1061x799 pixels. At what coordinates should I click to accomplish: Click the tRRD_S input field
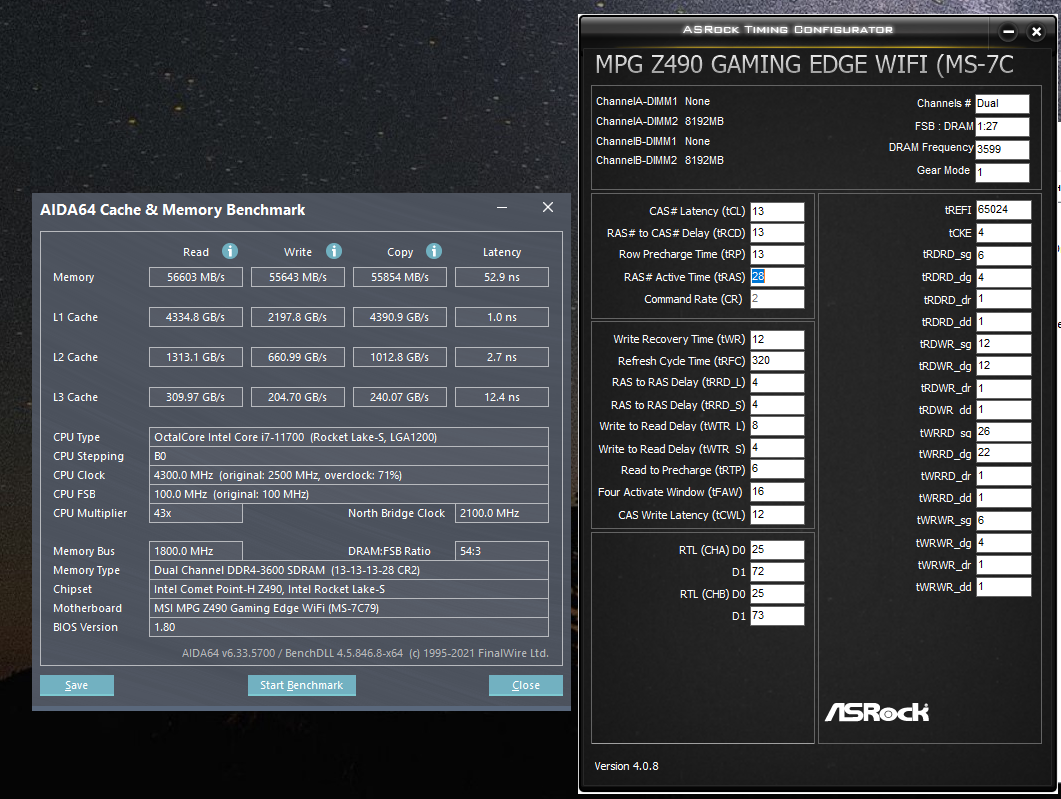point(777,405)
